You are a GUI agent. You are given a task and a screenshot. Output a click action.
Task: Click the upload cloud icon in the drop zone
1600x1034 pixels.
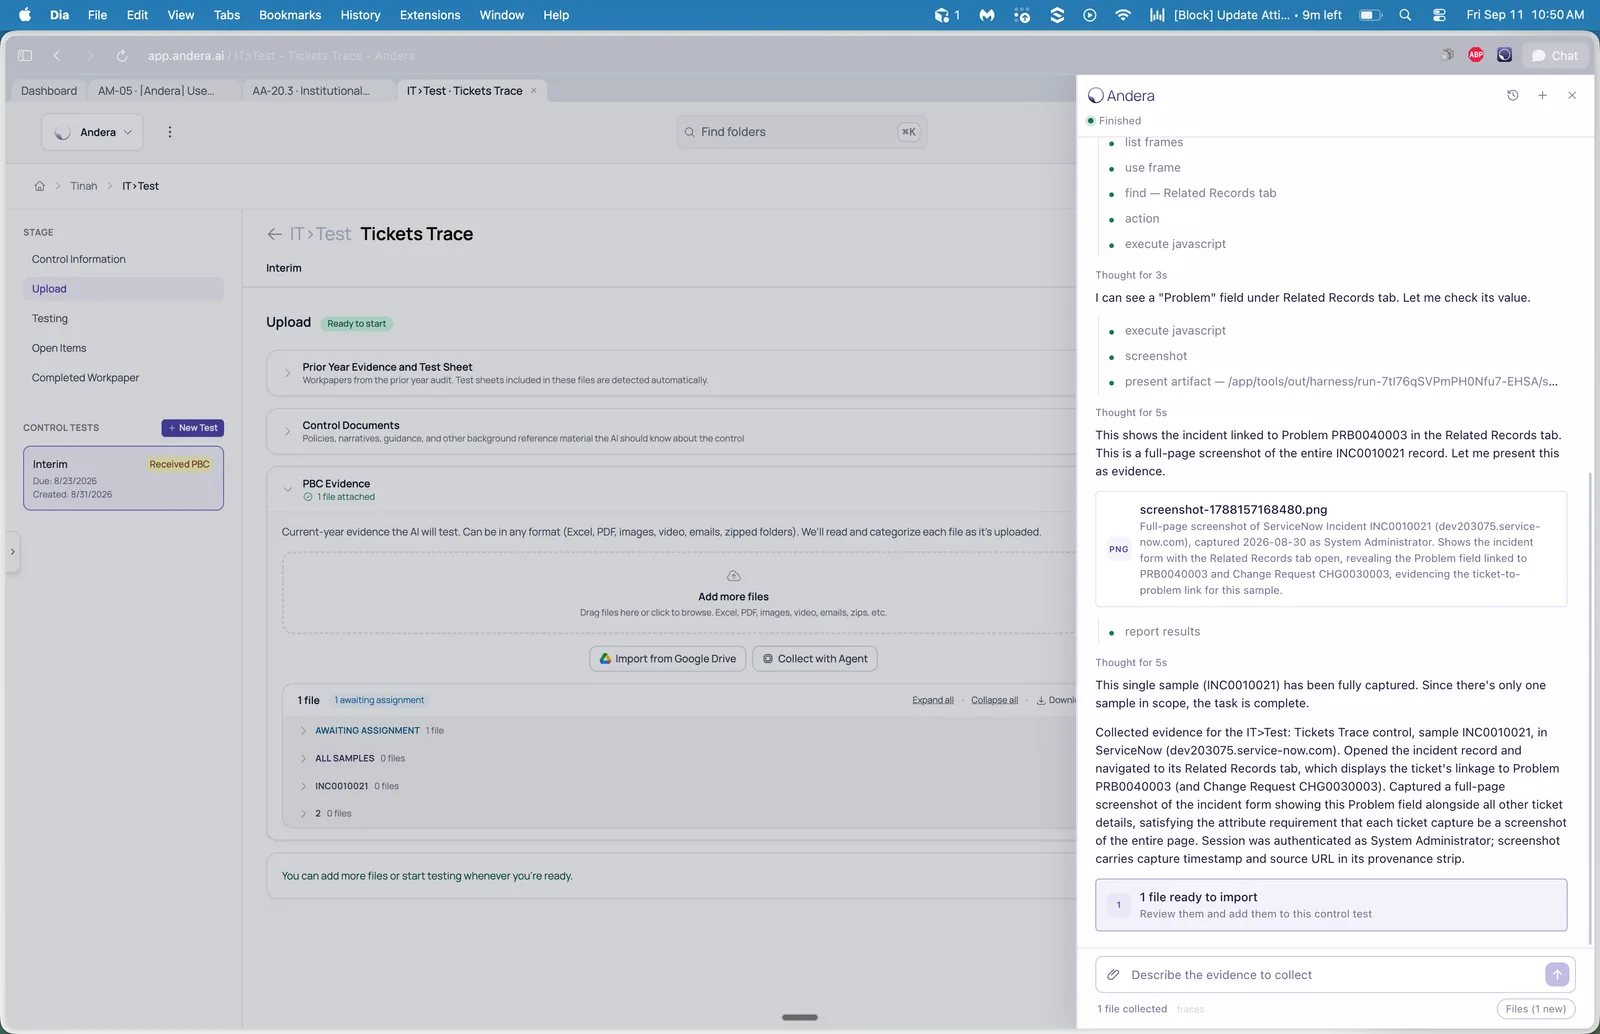pos(733,576)
